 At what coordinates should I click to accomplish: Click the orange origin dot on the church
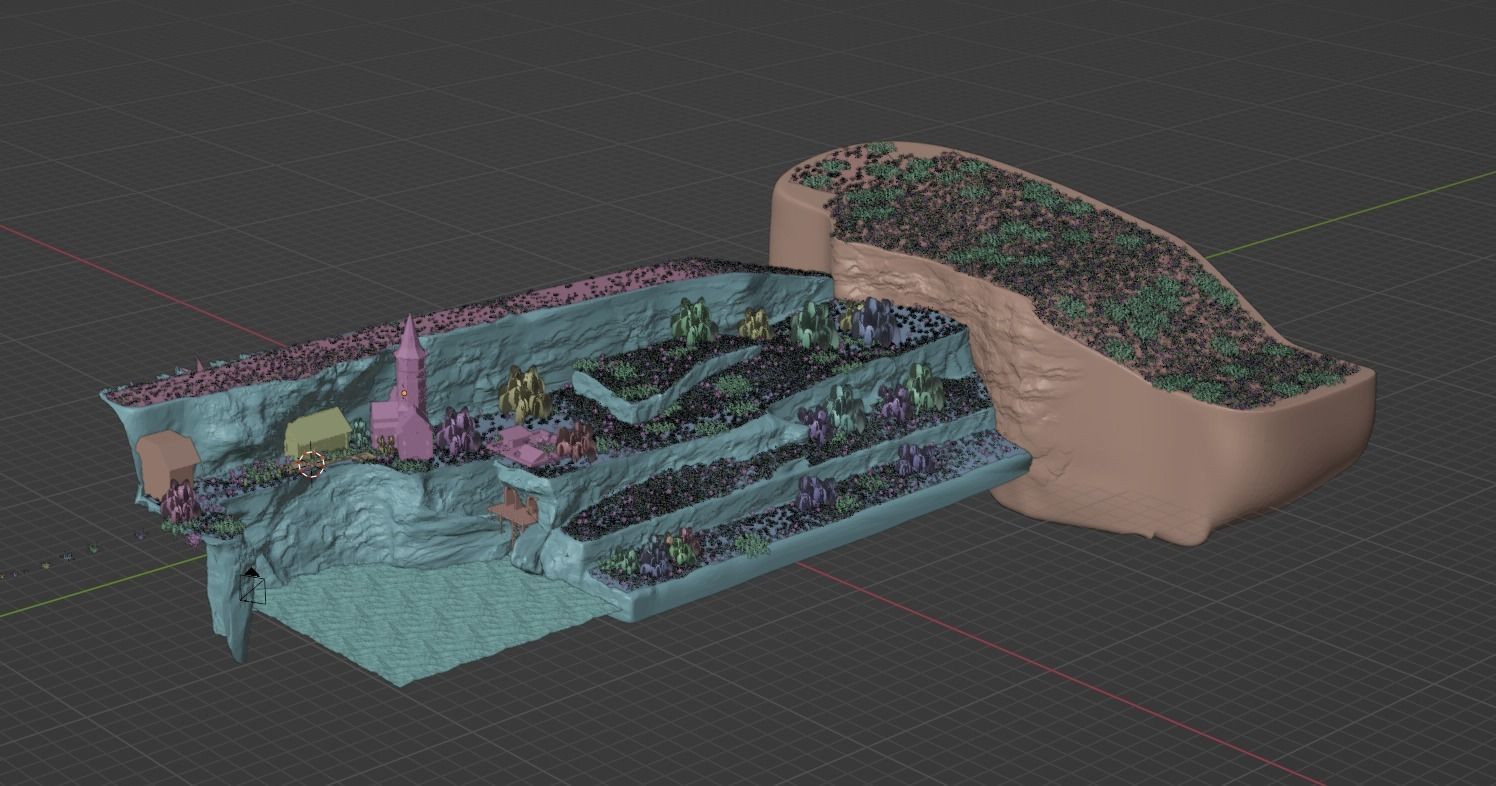point(404,394)
